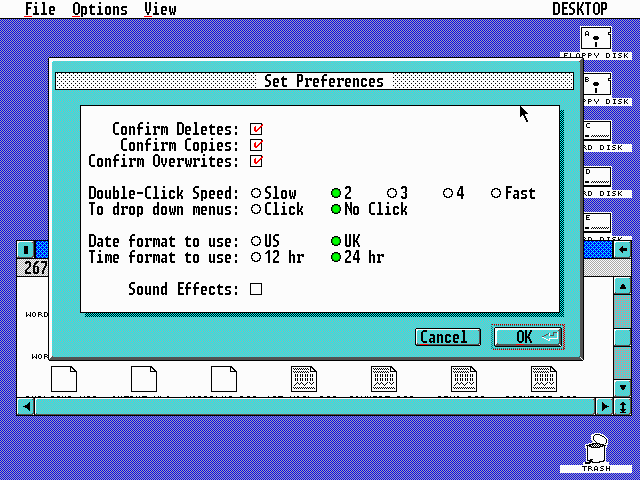Switch time format to 12 hr
Screen dimensions: 640x480
(x=257, y=257)
